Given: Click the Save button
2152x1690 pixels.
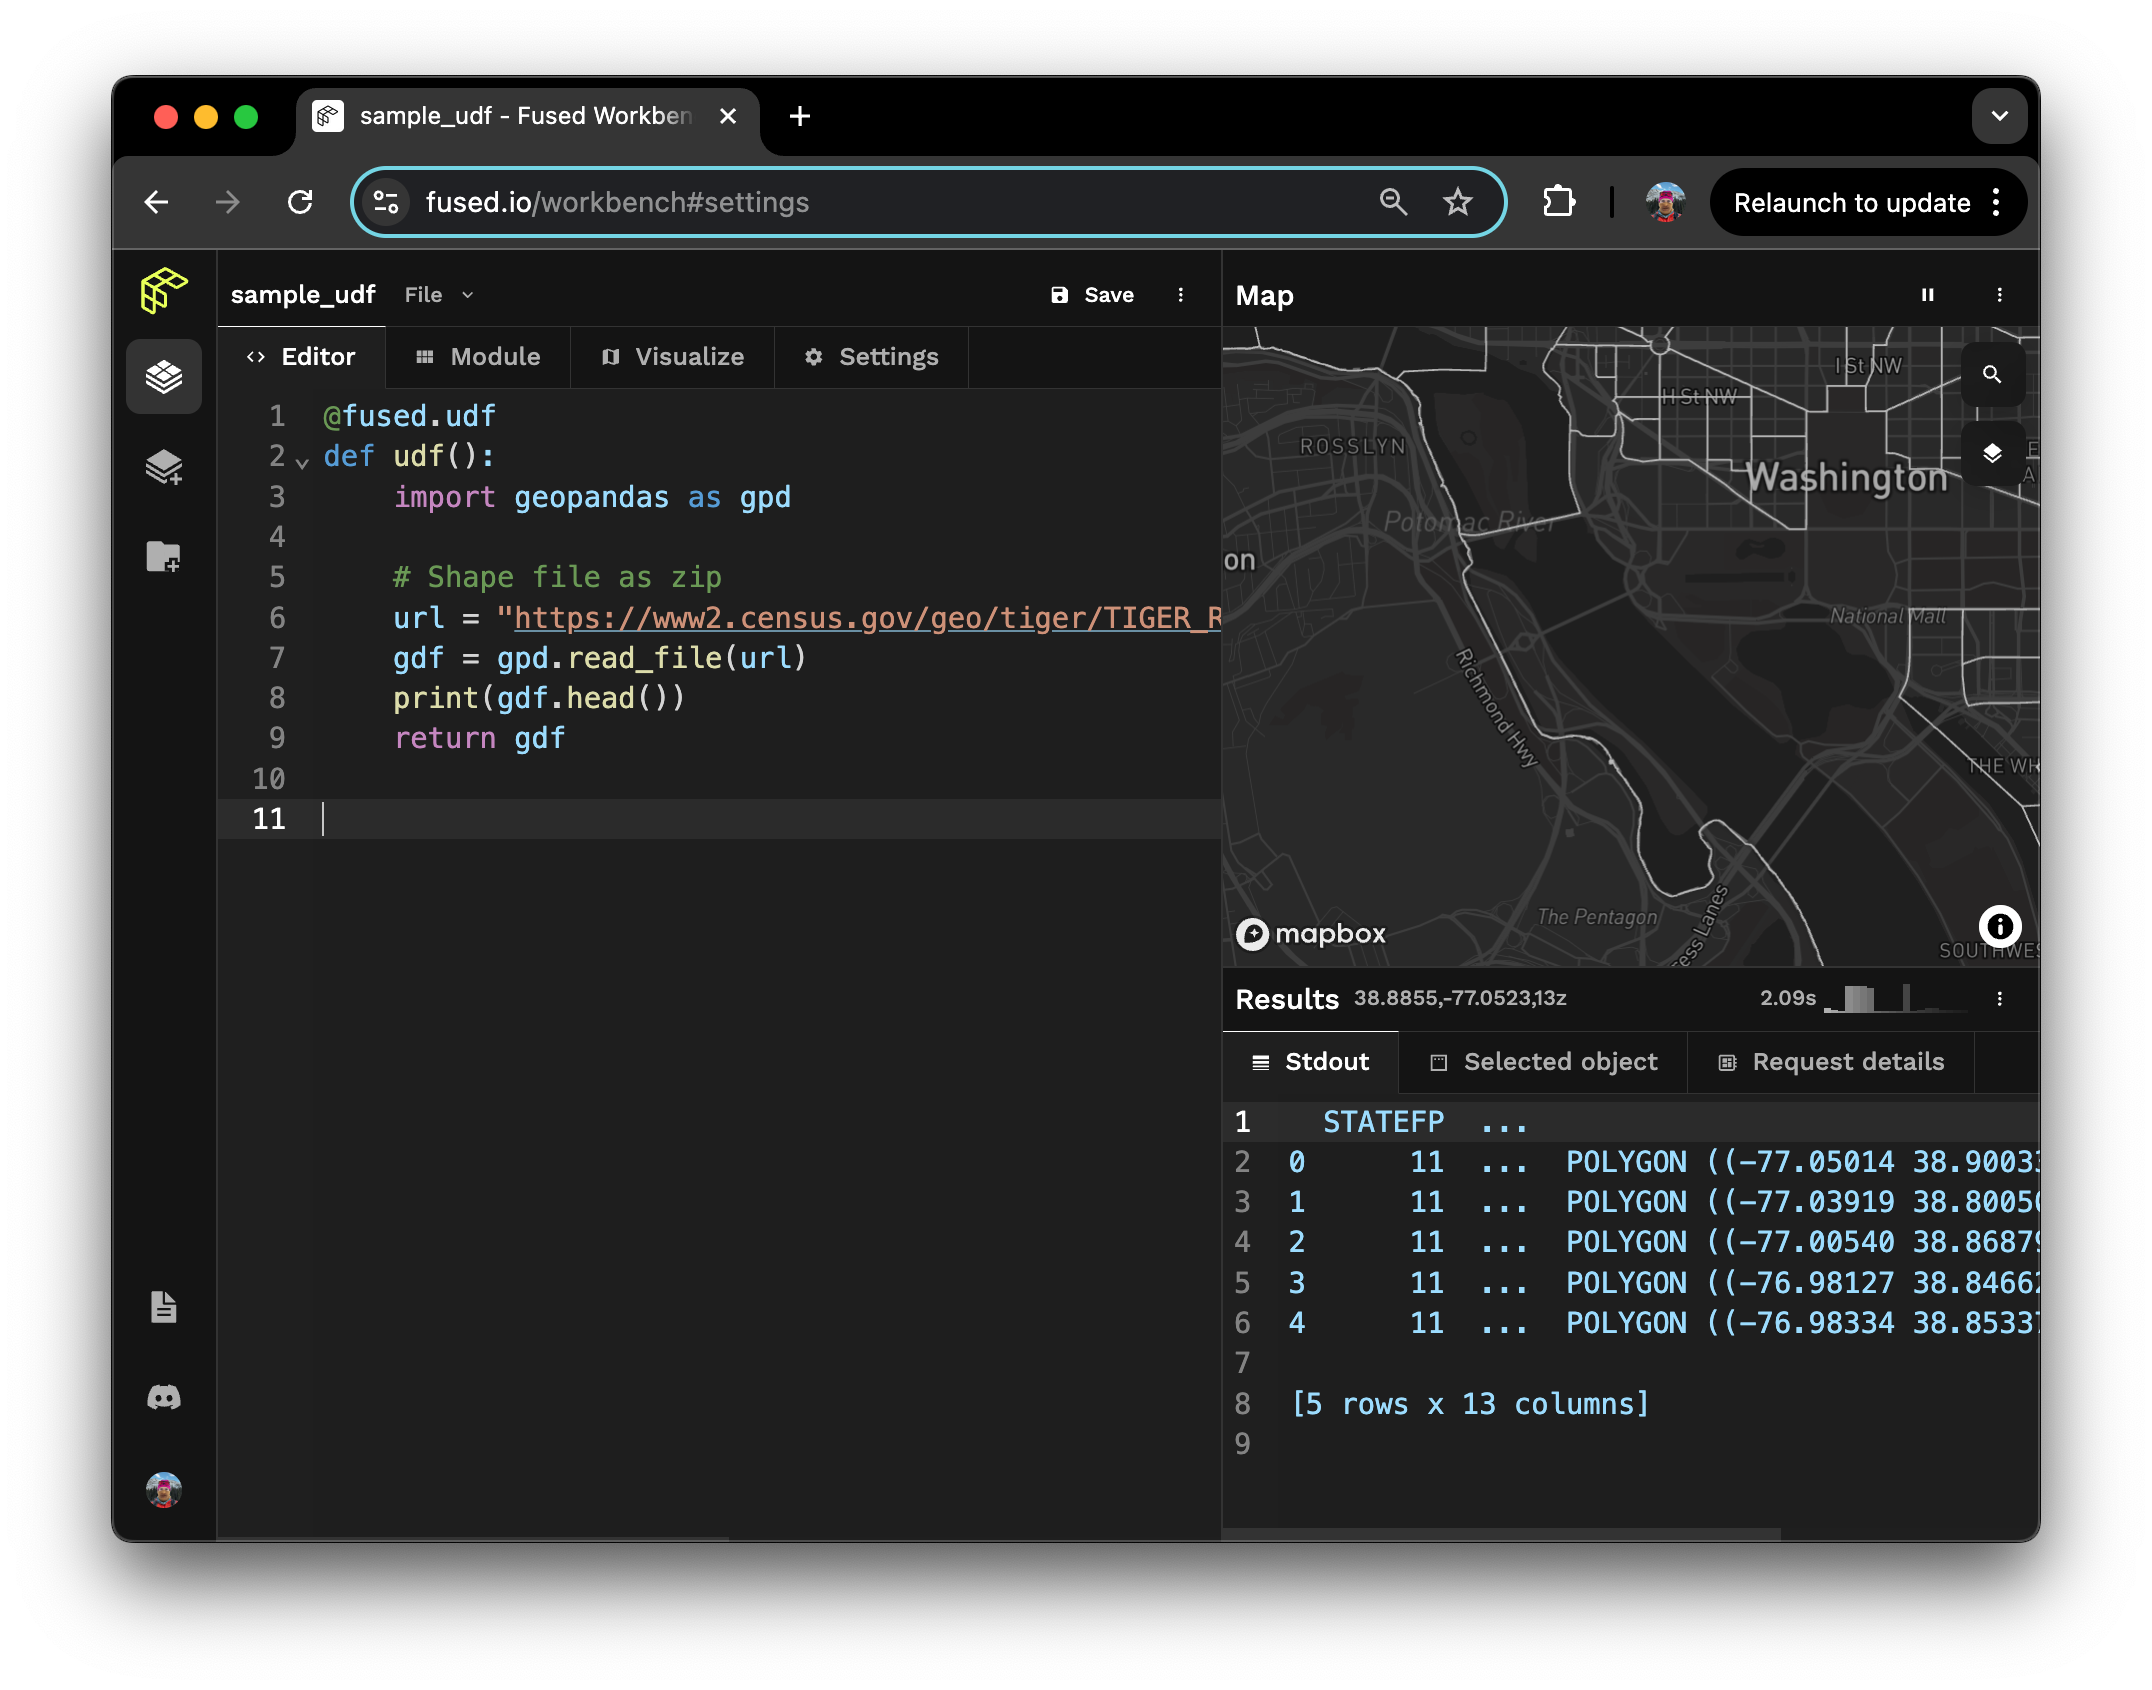Looking at the screenshot, I should tap(1092, 295).
